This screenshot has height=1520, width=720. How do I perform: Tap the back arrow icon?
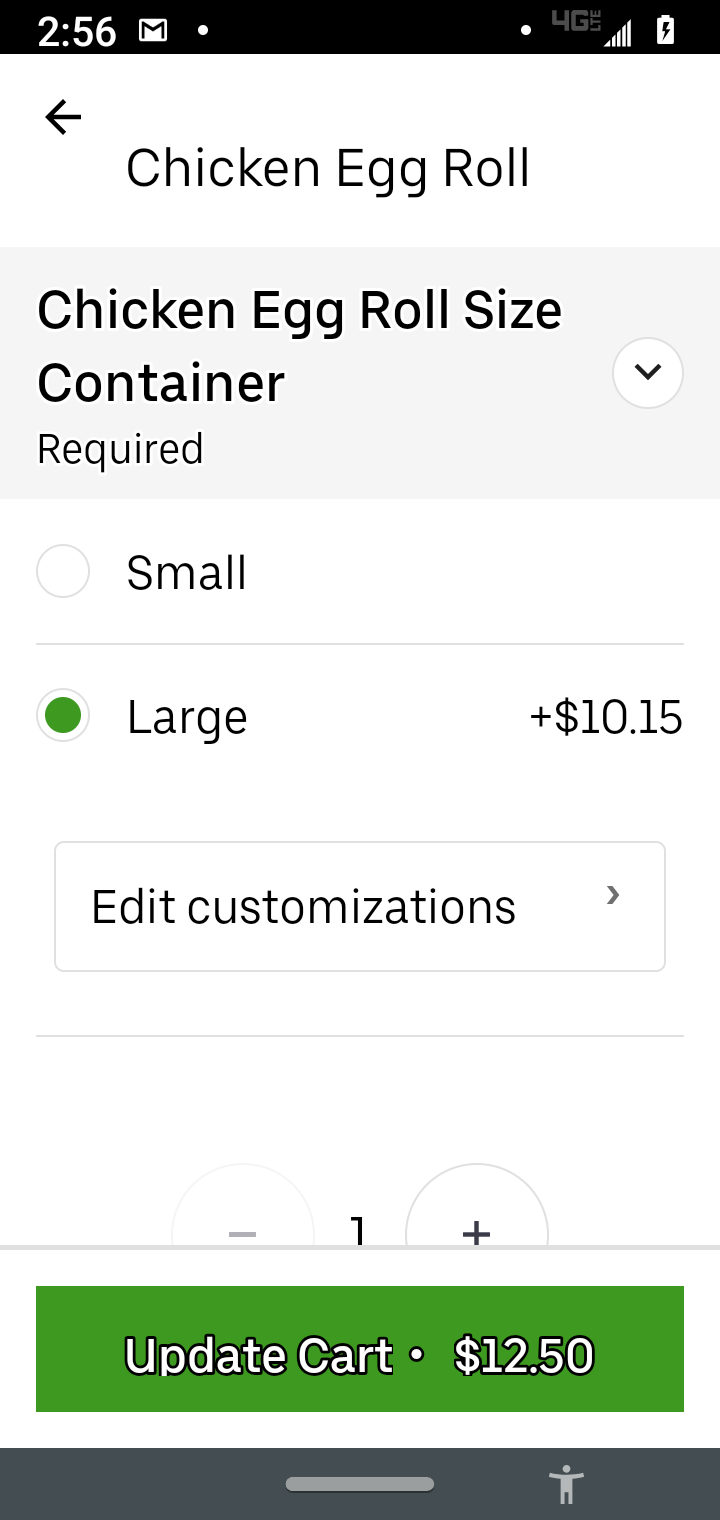[x=63, y=118]
